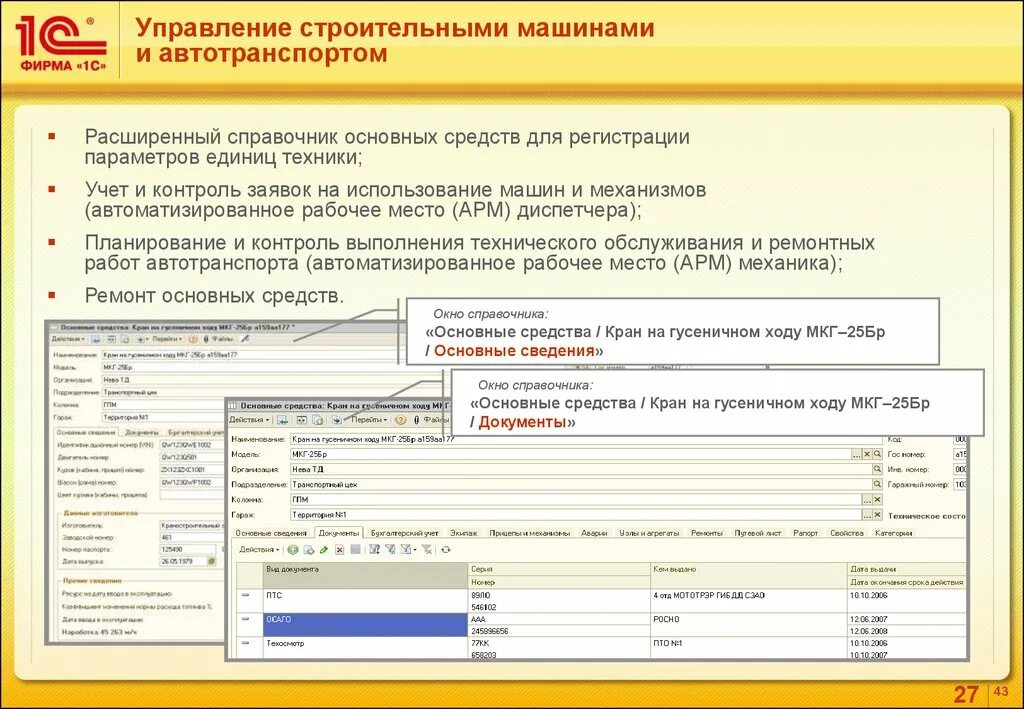The height and width of the screenshot is (709, 1024).
Task: Open the filter icon with dropdown arrow in Документы toolbar
Action: (408, 550)
